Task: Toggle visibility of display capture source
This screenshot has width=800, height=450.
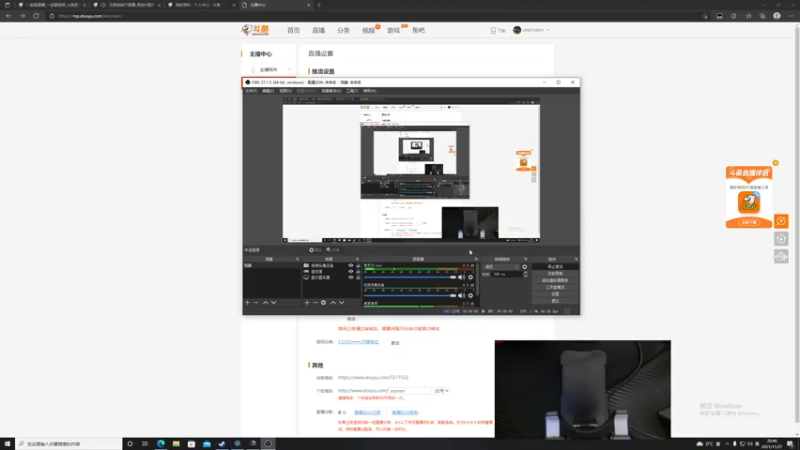Action: tap(351, 278)
